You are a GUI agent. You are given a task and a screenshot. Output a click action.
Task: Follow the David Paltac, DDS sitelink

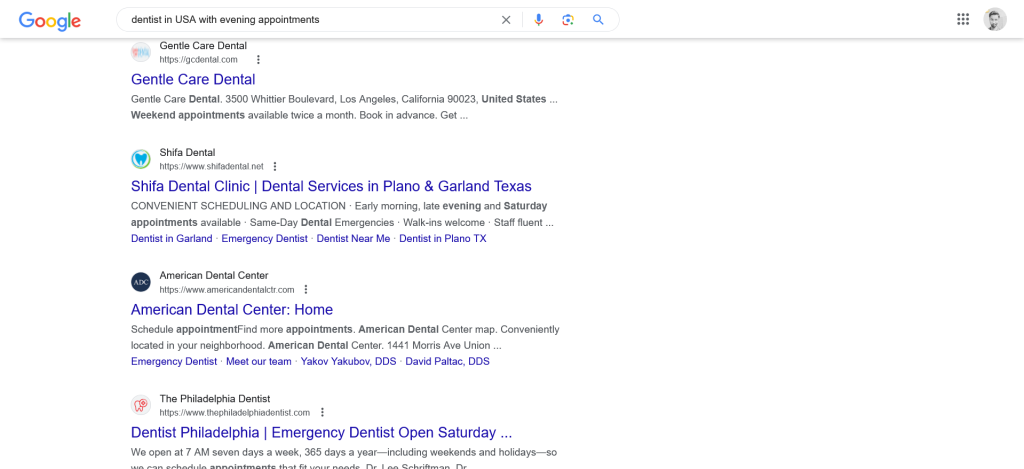[x=447, y=361]
